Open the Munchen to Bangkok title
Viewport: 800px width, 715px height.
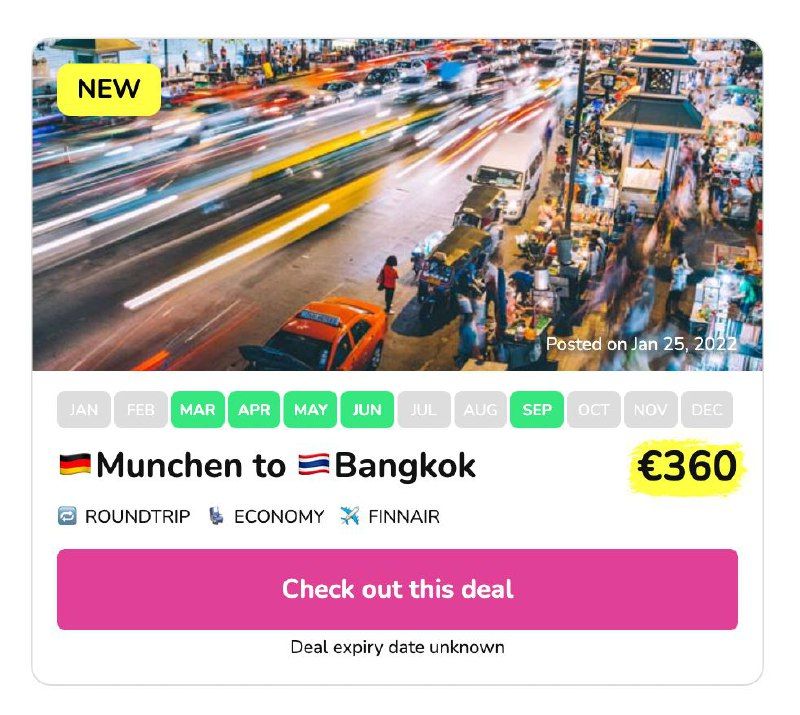coord(267,465)
